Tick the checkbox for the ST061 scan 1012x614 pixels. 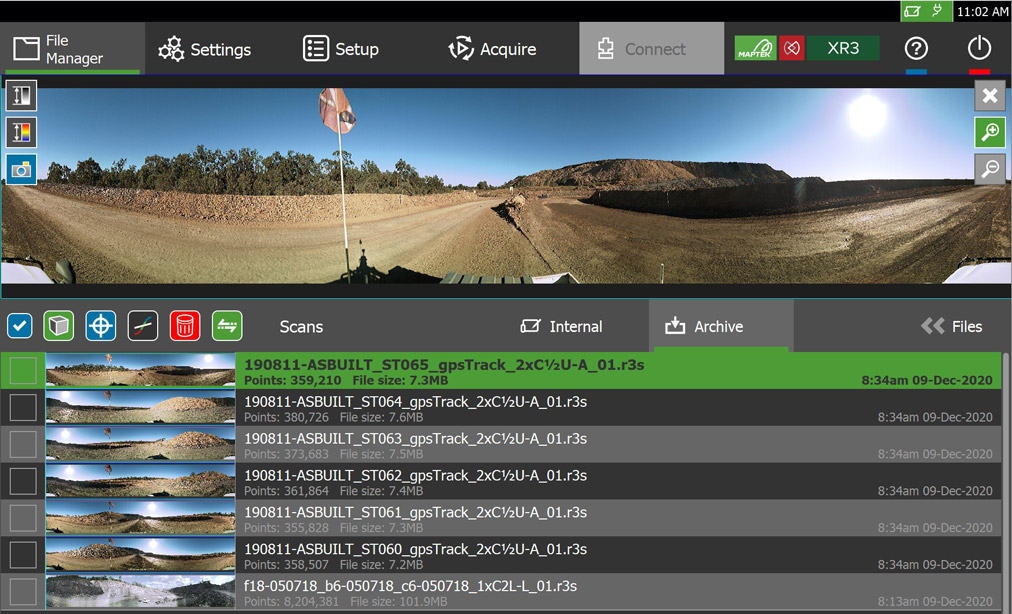click(x=23, y=518)
